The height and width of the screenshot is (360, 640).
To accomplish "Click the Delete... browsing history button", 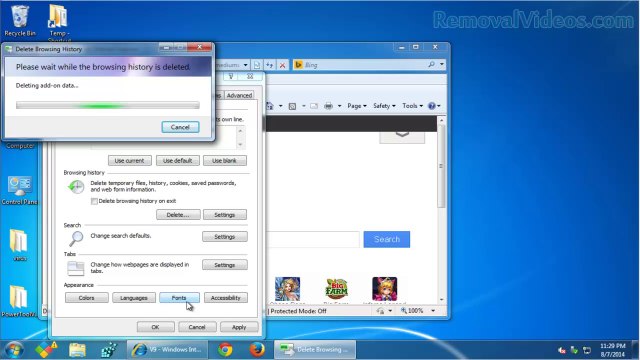I will [x=178, y=215].
